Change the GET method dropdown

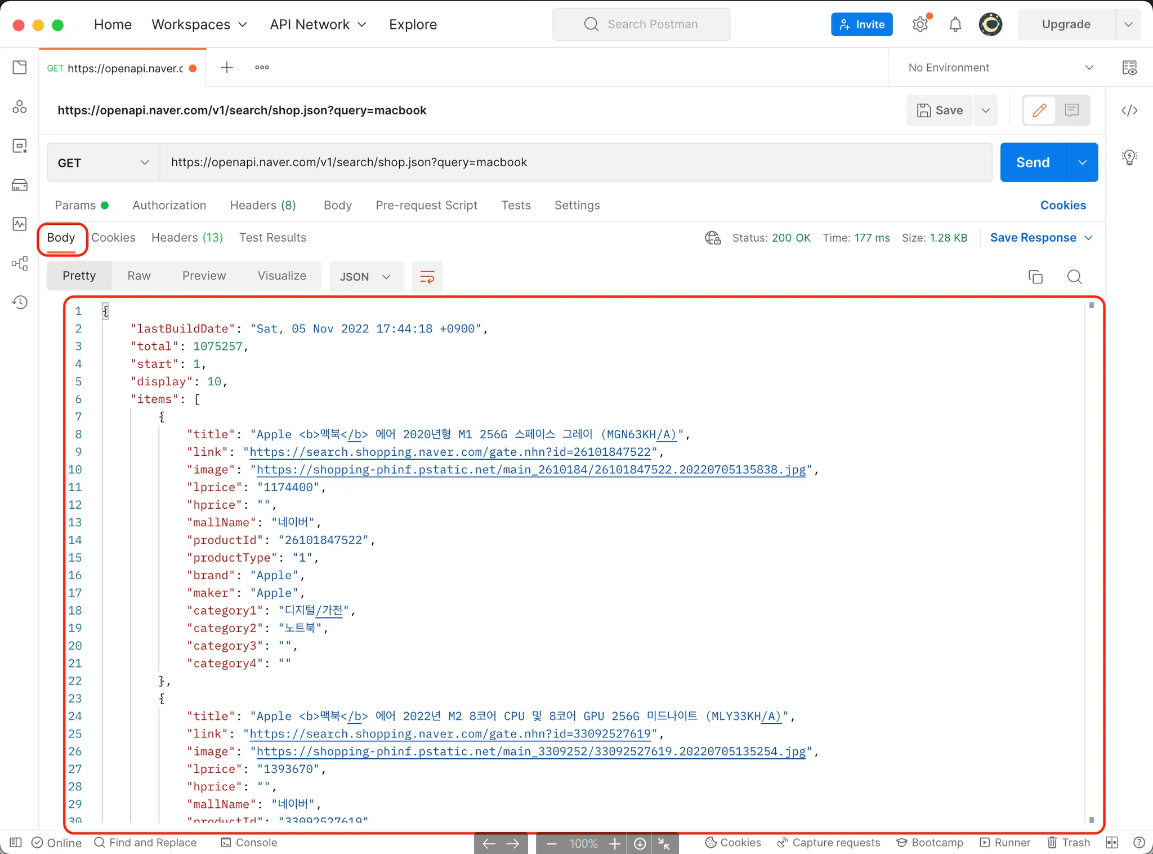click(x=104, y=163)
